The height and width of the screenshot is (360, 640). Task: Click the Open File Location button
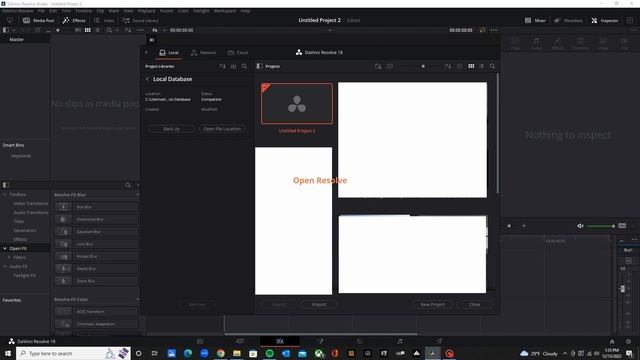pos(222,129)
